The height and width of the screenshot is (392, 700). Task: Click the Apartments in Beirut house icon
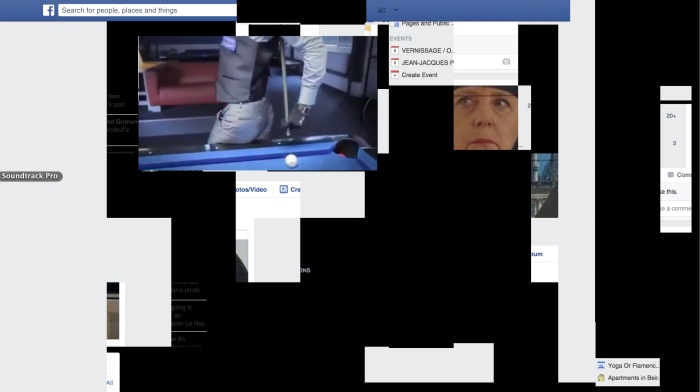click(x=601, y=378)
